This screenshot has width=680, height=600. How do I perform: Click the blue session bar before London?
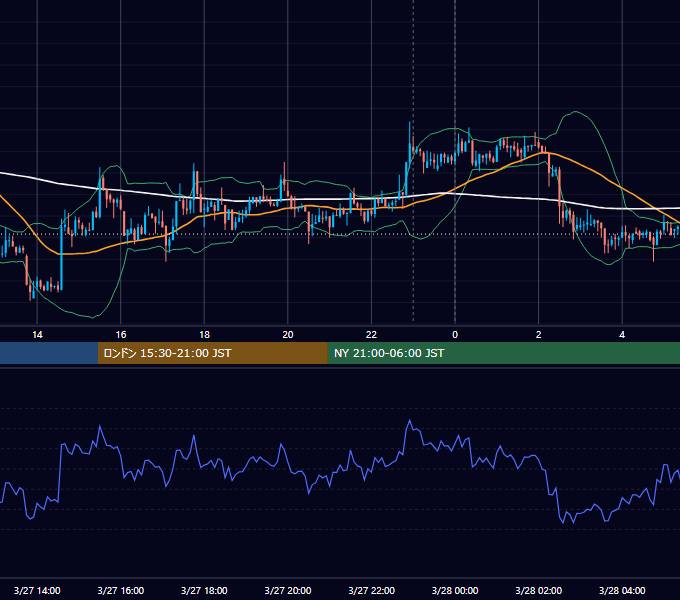point(49,353)
